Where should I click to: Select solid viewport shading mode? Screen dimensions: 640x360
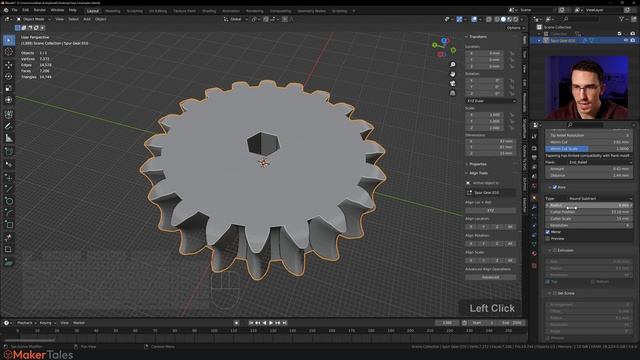[x=503, y=19]
